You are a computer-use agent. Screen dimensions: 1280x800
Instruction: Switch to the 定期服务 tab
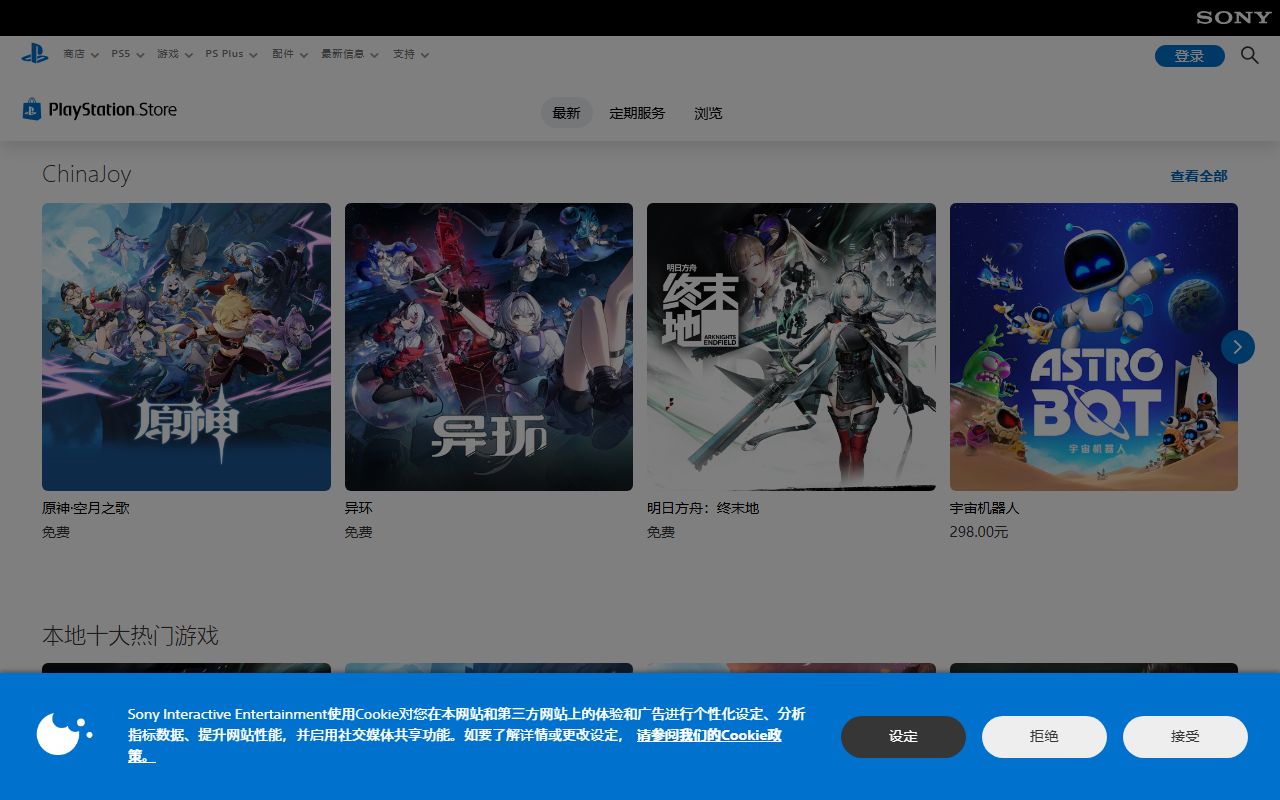click(637, 113)
